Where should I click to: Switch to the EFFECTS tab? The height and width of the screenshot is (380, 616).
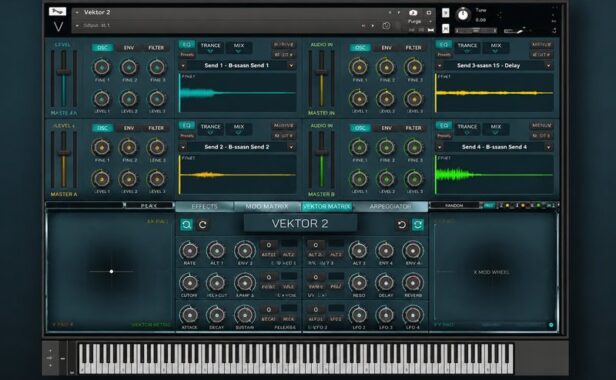tap(204, 206)
